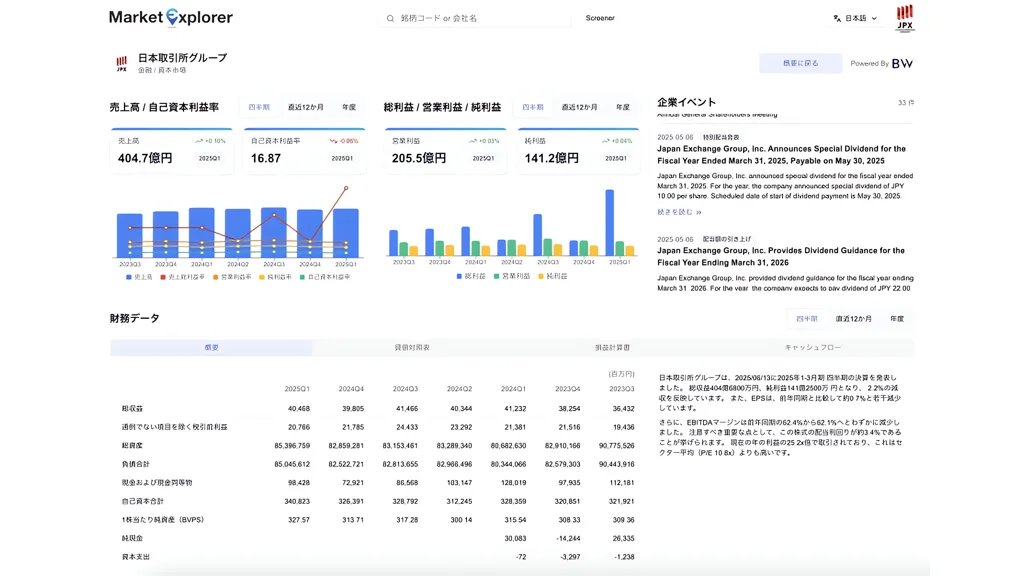
Task: Click the down-trend arrow in the 自己資本利益率 card
Action: 333,141
